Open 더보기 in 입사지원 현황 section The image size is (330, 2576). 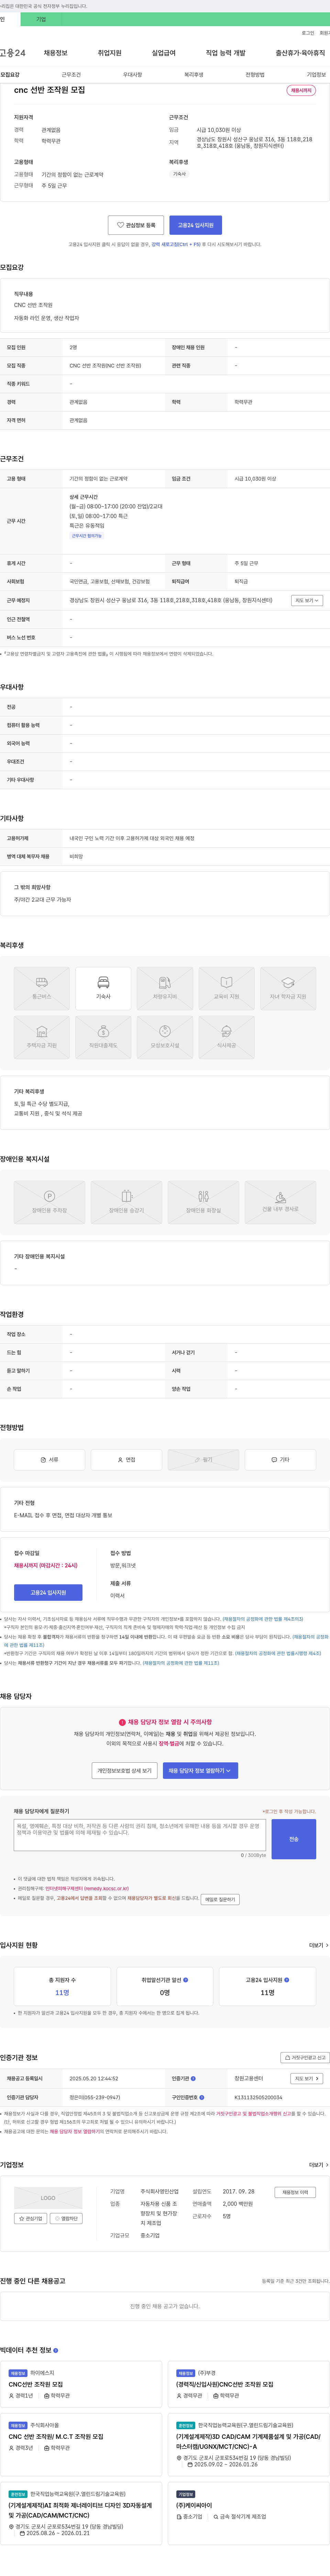tap(318, 1945)
